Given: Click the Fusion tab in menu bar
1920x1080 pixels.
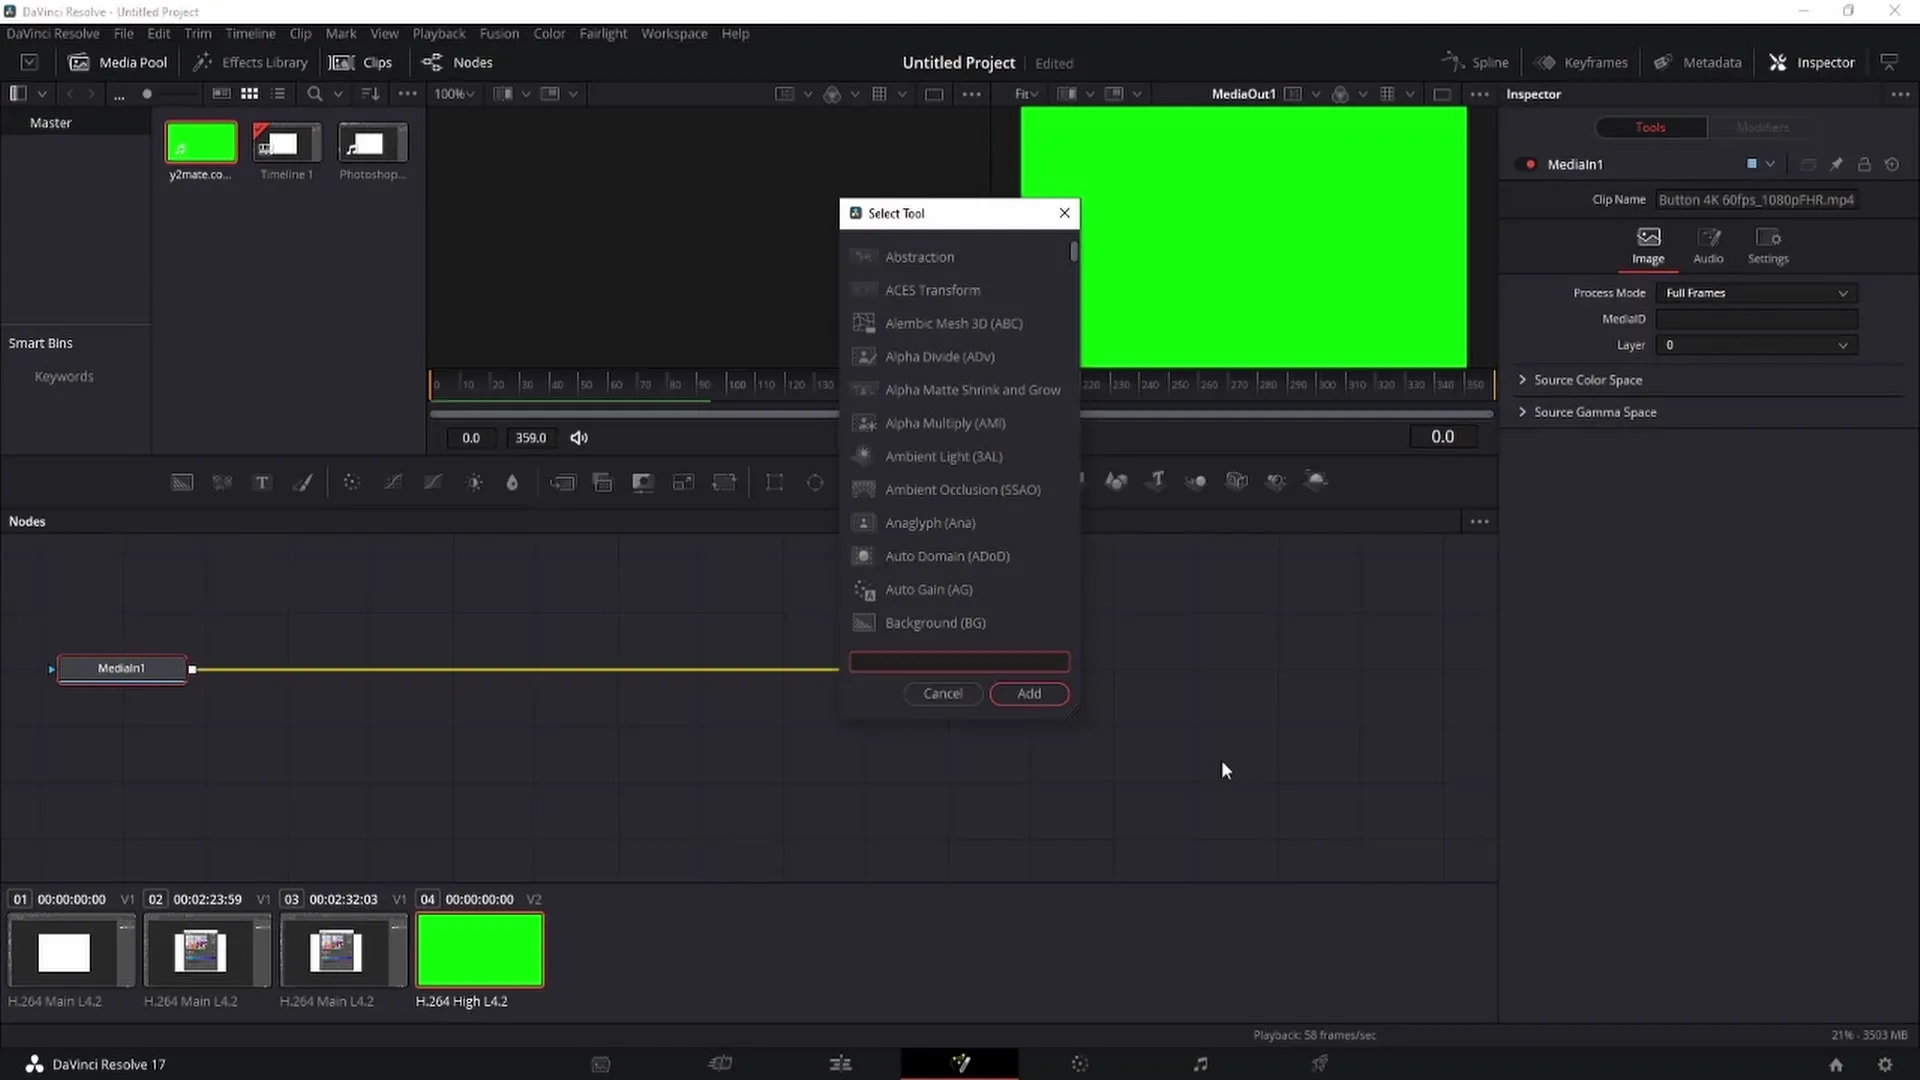Looking at the screenshot, I should click(x=498, y=33).
